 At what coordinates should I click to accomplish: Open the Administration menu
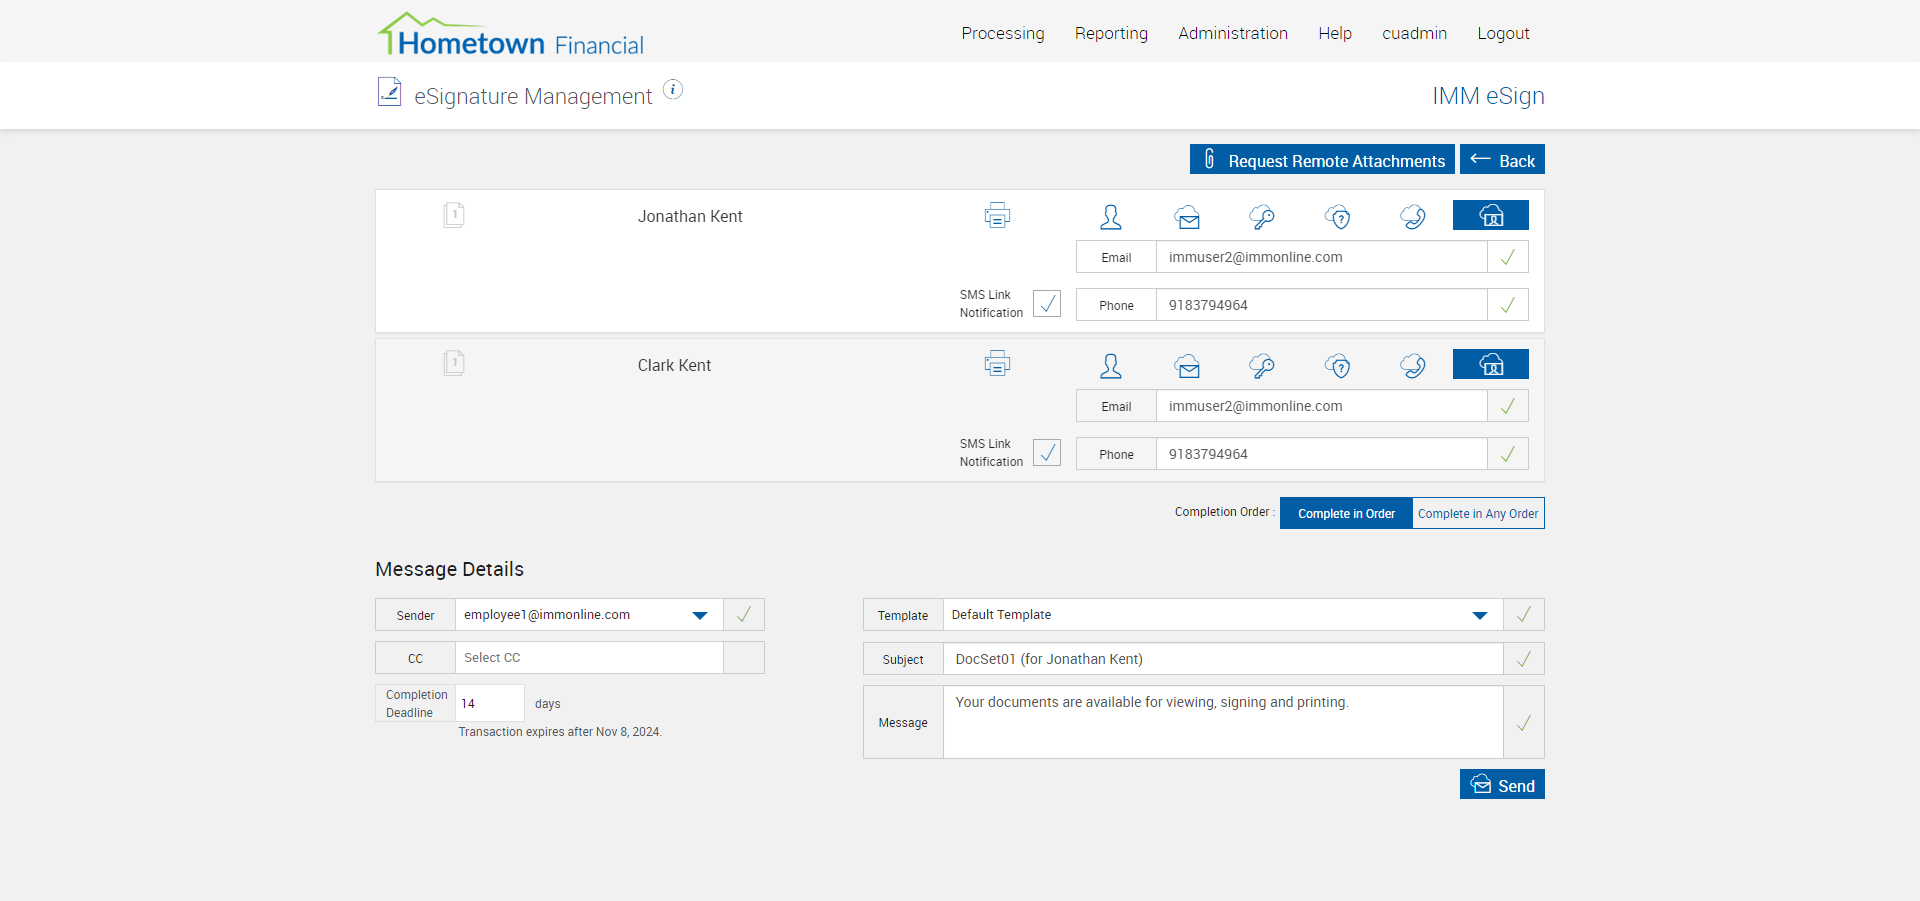point(1232,33)
